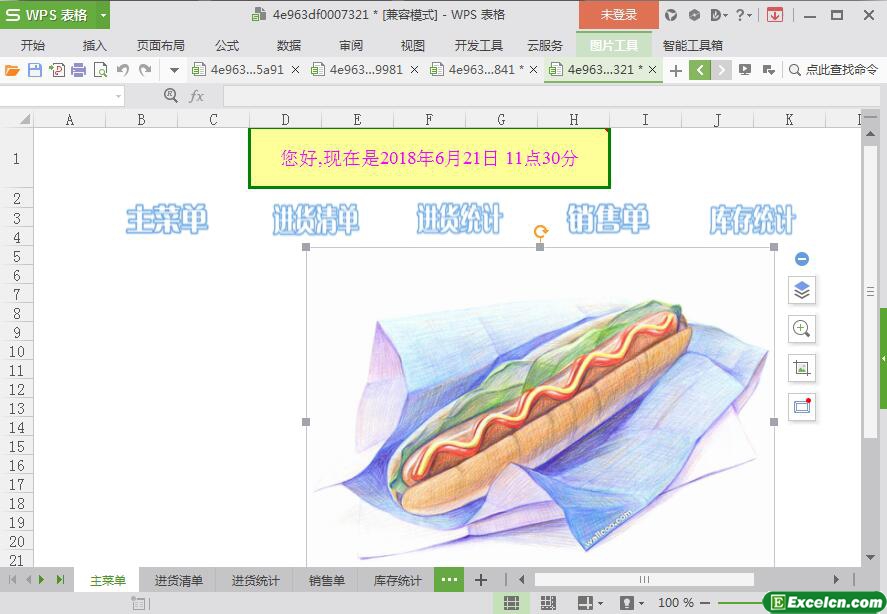Open the 公式 ribbon tab
The image size is (887, 614).
(x=227, y=45)
